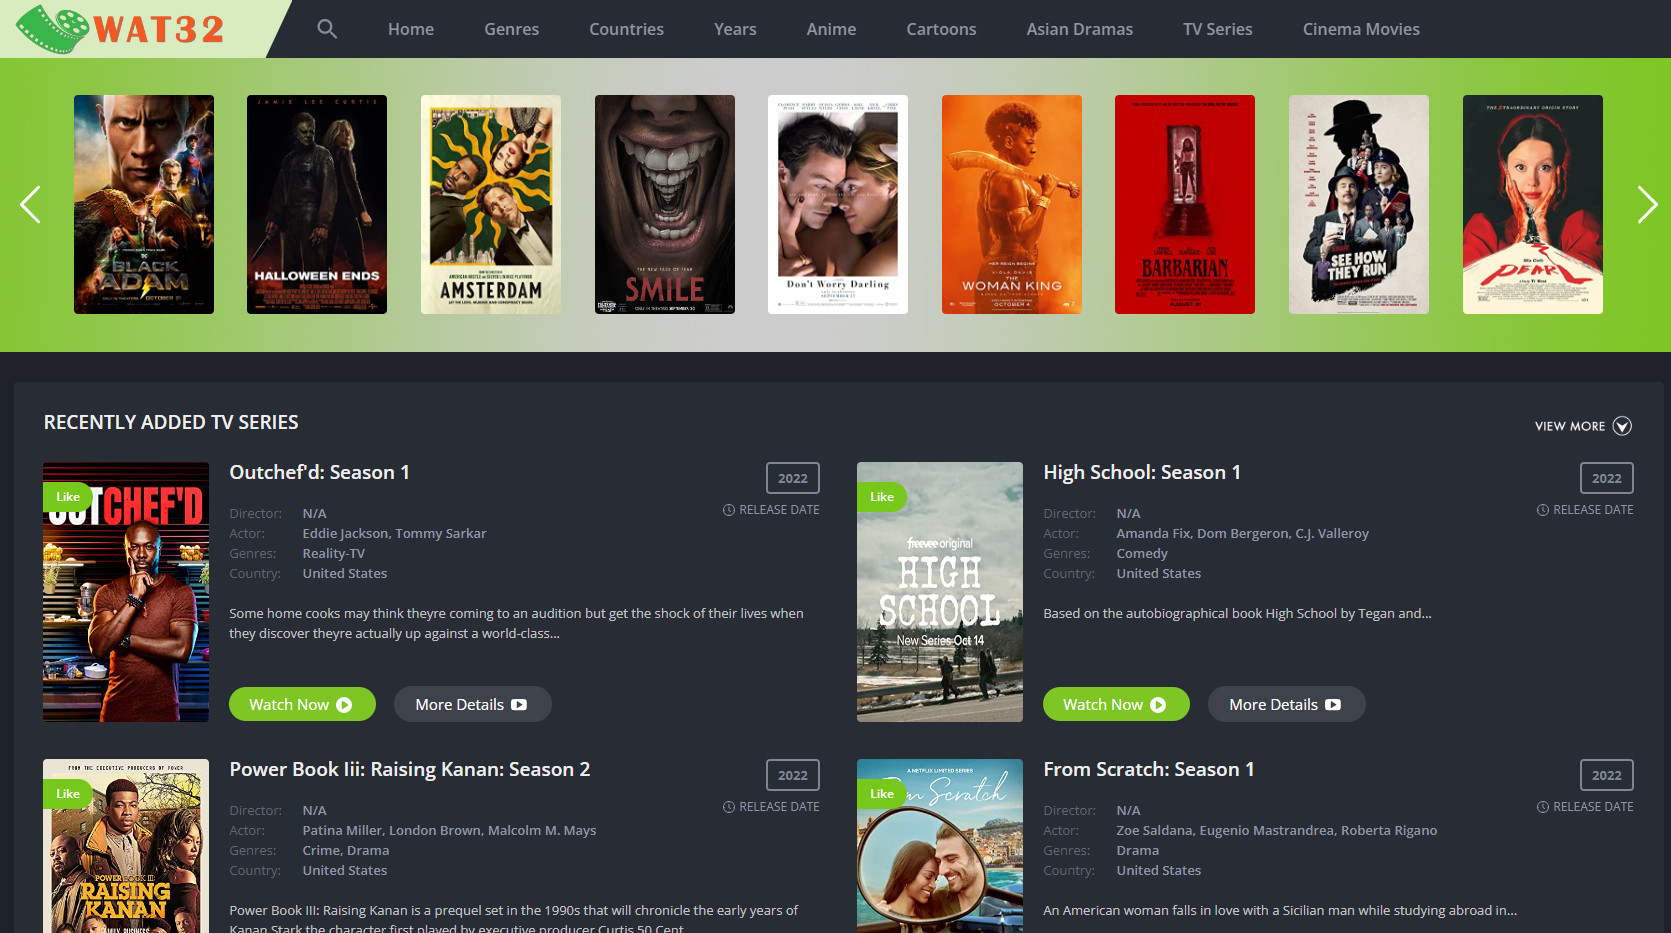Open the From Scratch: Season 1 title link

coord(1148,769)
